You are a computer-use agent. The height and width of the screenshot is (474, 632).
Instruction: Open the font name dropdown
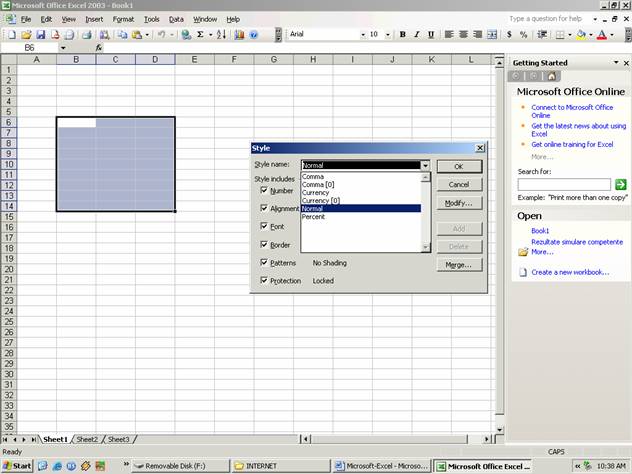click(x=363, y=35)
